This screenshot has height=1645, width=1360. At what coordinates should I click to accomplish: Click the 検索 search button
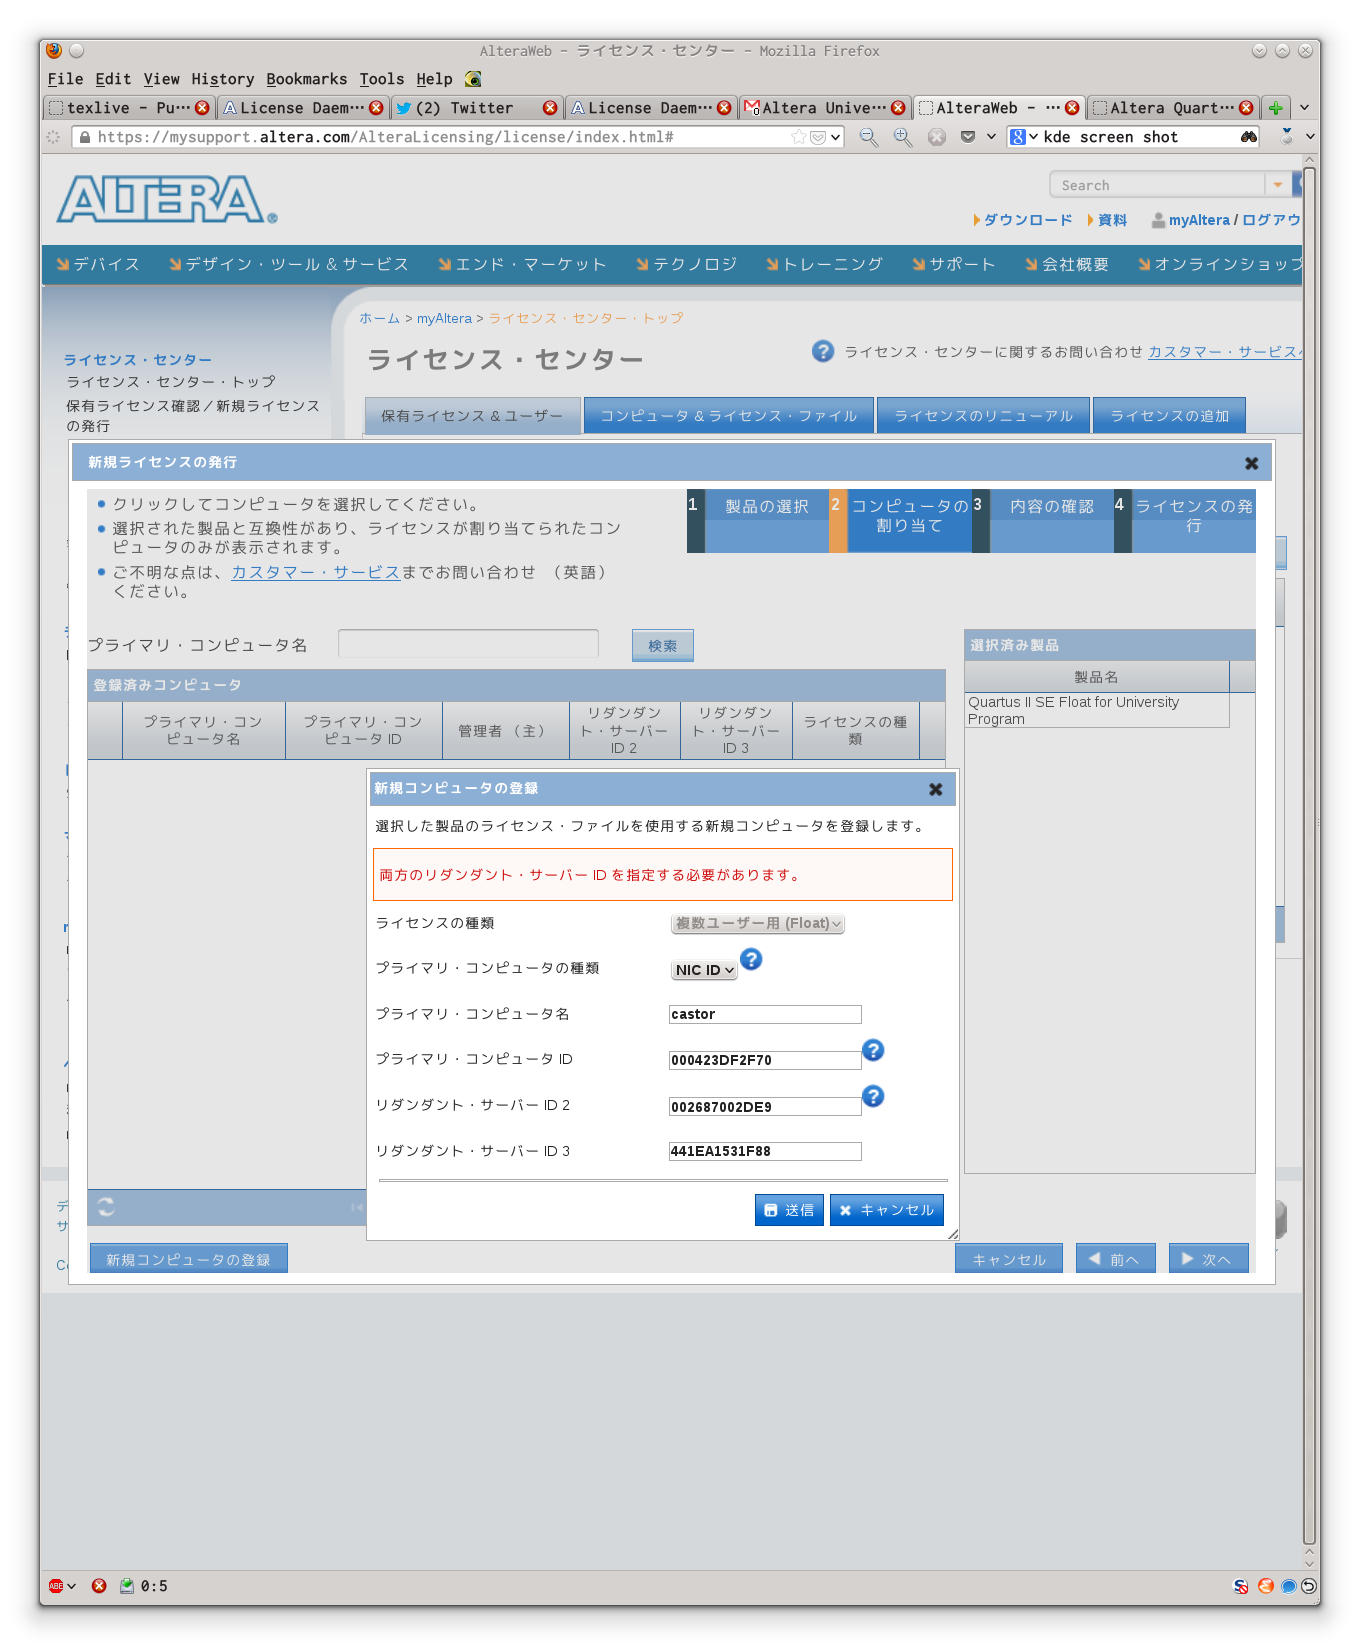(662, 646)
